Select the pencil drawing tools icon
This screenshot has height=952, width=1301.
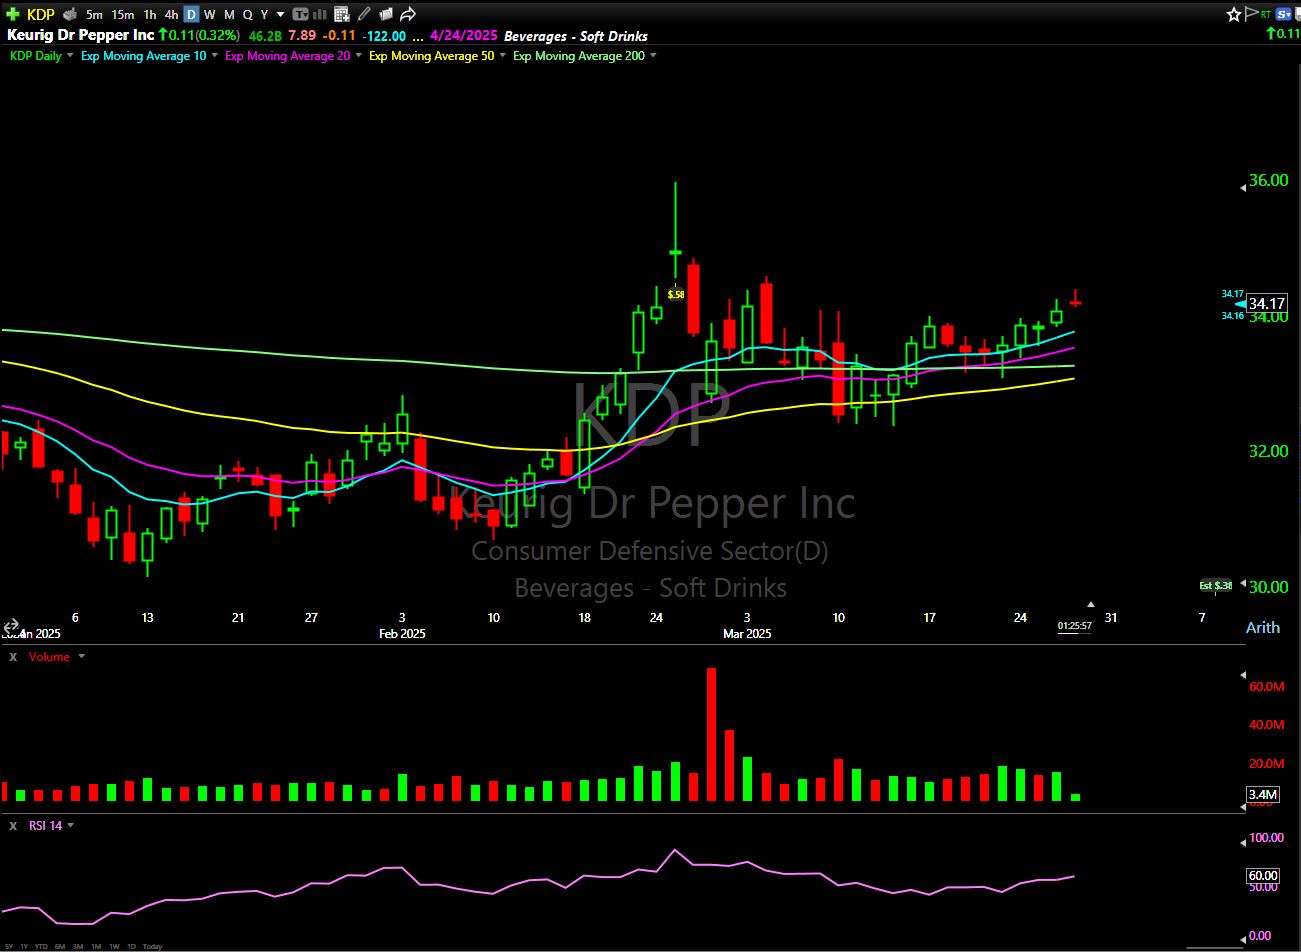click(x=364, y=14)
